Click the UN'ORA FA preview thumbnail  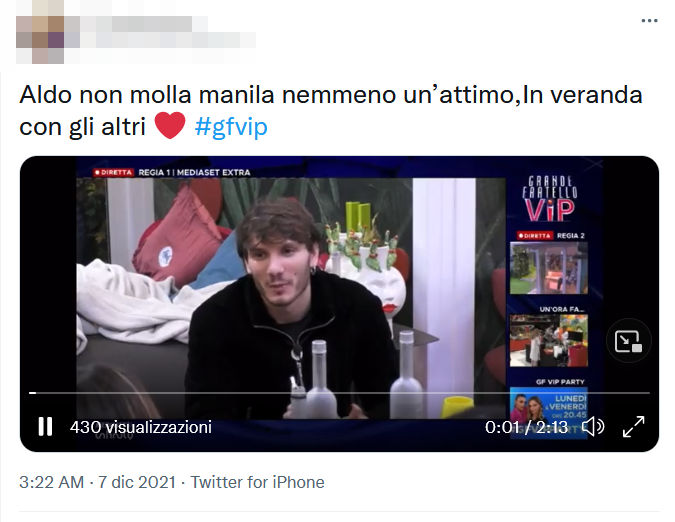pyautogui.click(x=548, y=340)
